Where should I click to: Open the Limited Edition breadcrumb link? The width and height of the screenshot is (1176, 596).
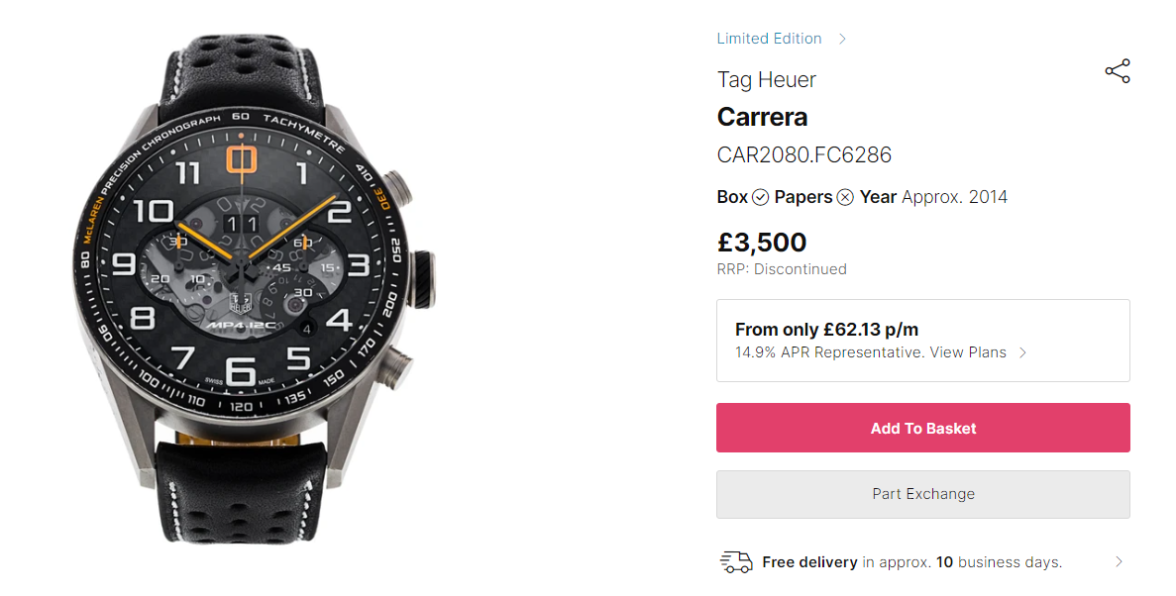[769, 39]
